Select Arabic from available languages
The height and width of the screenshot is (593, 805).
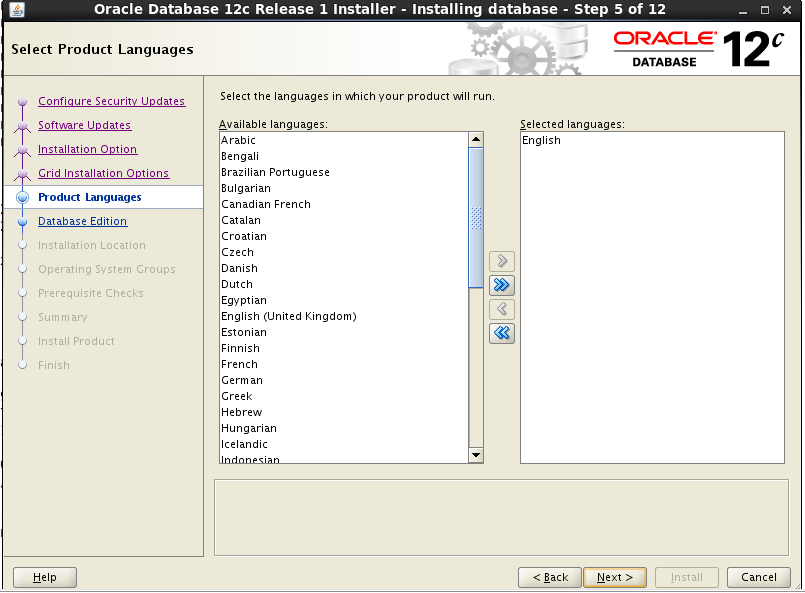click(x=238, y=140)
